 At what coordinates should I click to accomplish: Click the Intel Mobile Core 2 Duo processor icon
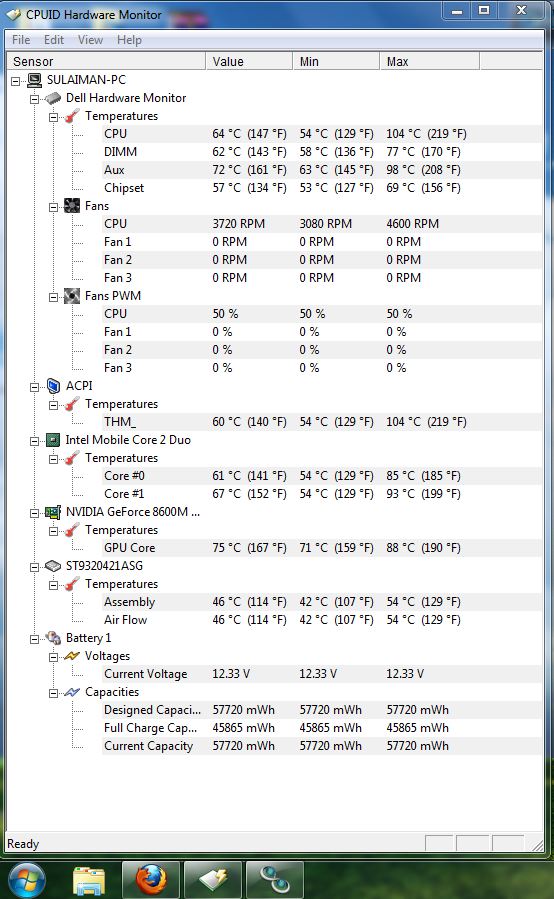pos(53,440)
